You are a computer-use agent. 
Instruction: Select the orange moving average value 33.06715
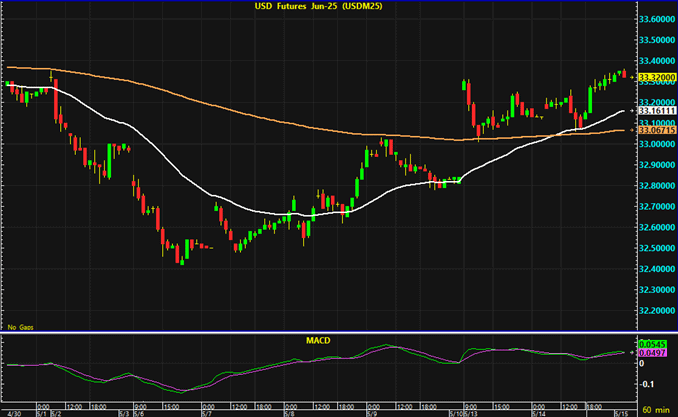[656, 130]
